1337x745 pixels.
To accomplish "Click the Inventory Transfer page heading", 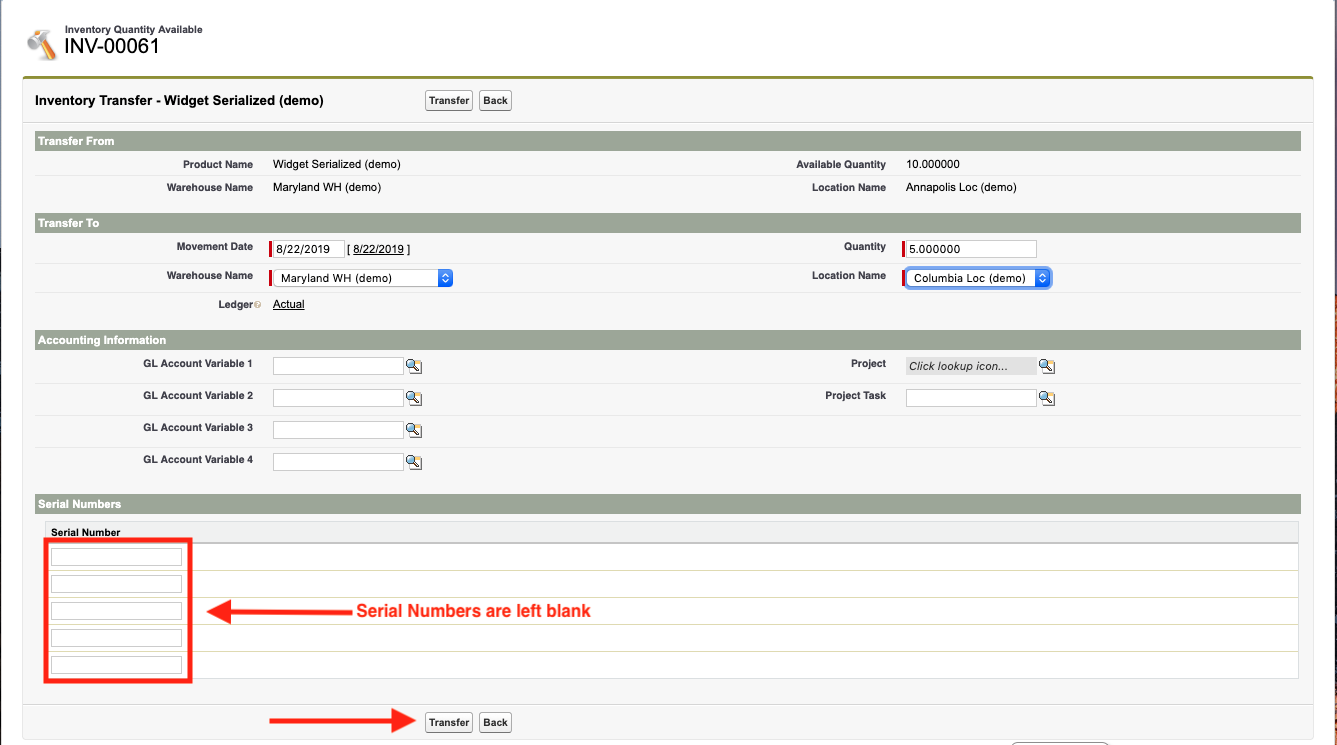I will tap(179, 100).
